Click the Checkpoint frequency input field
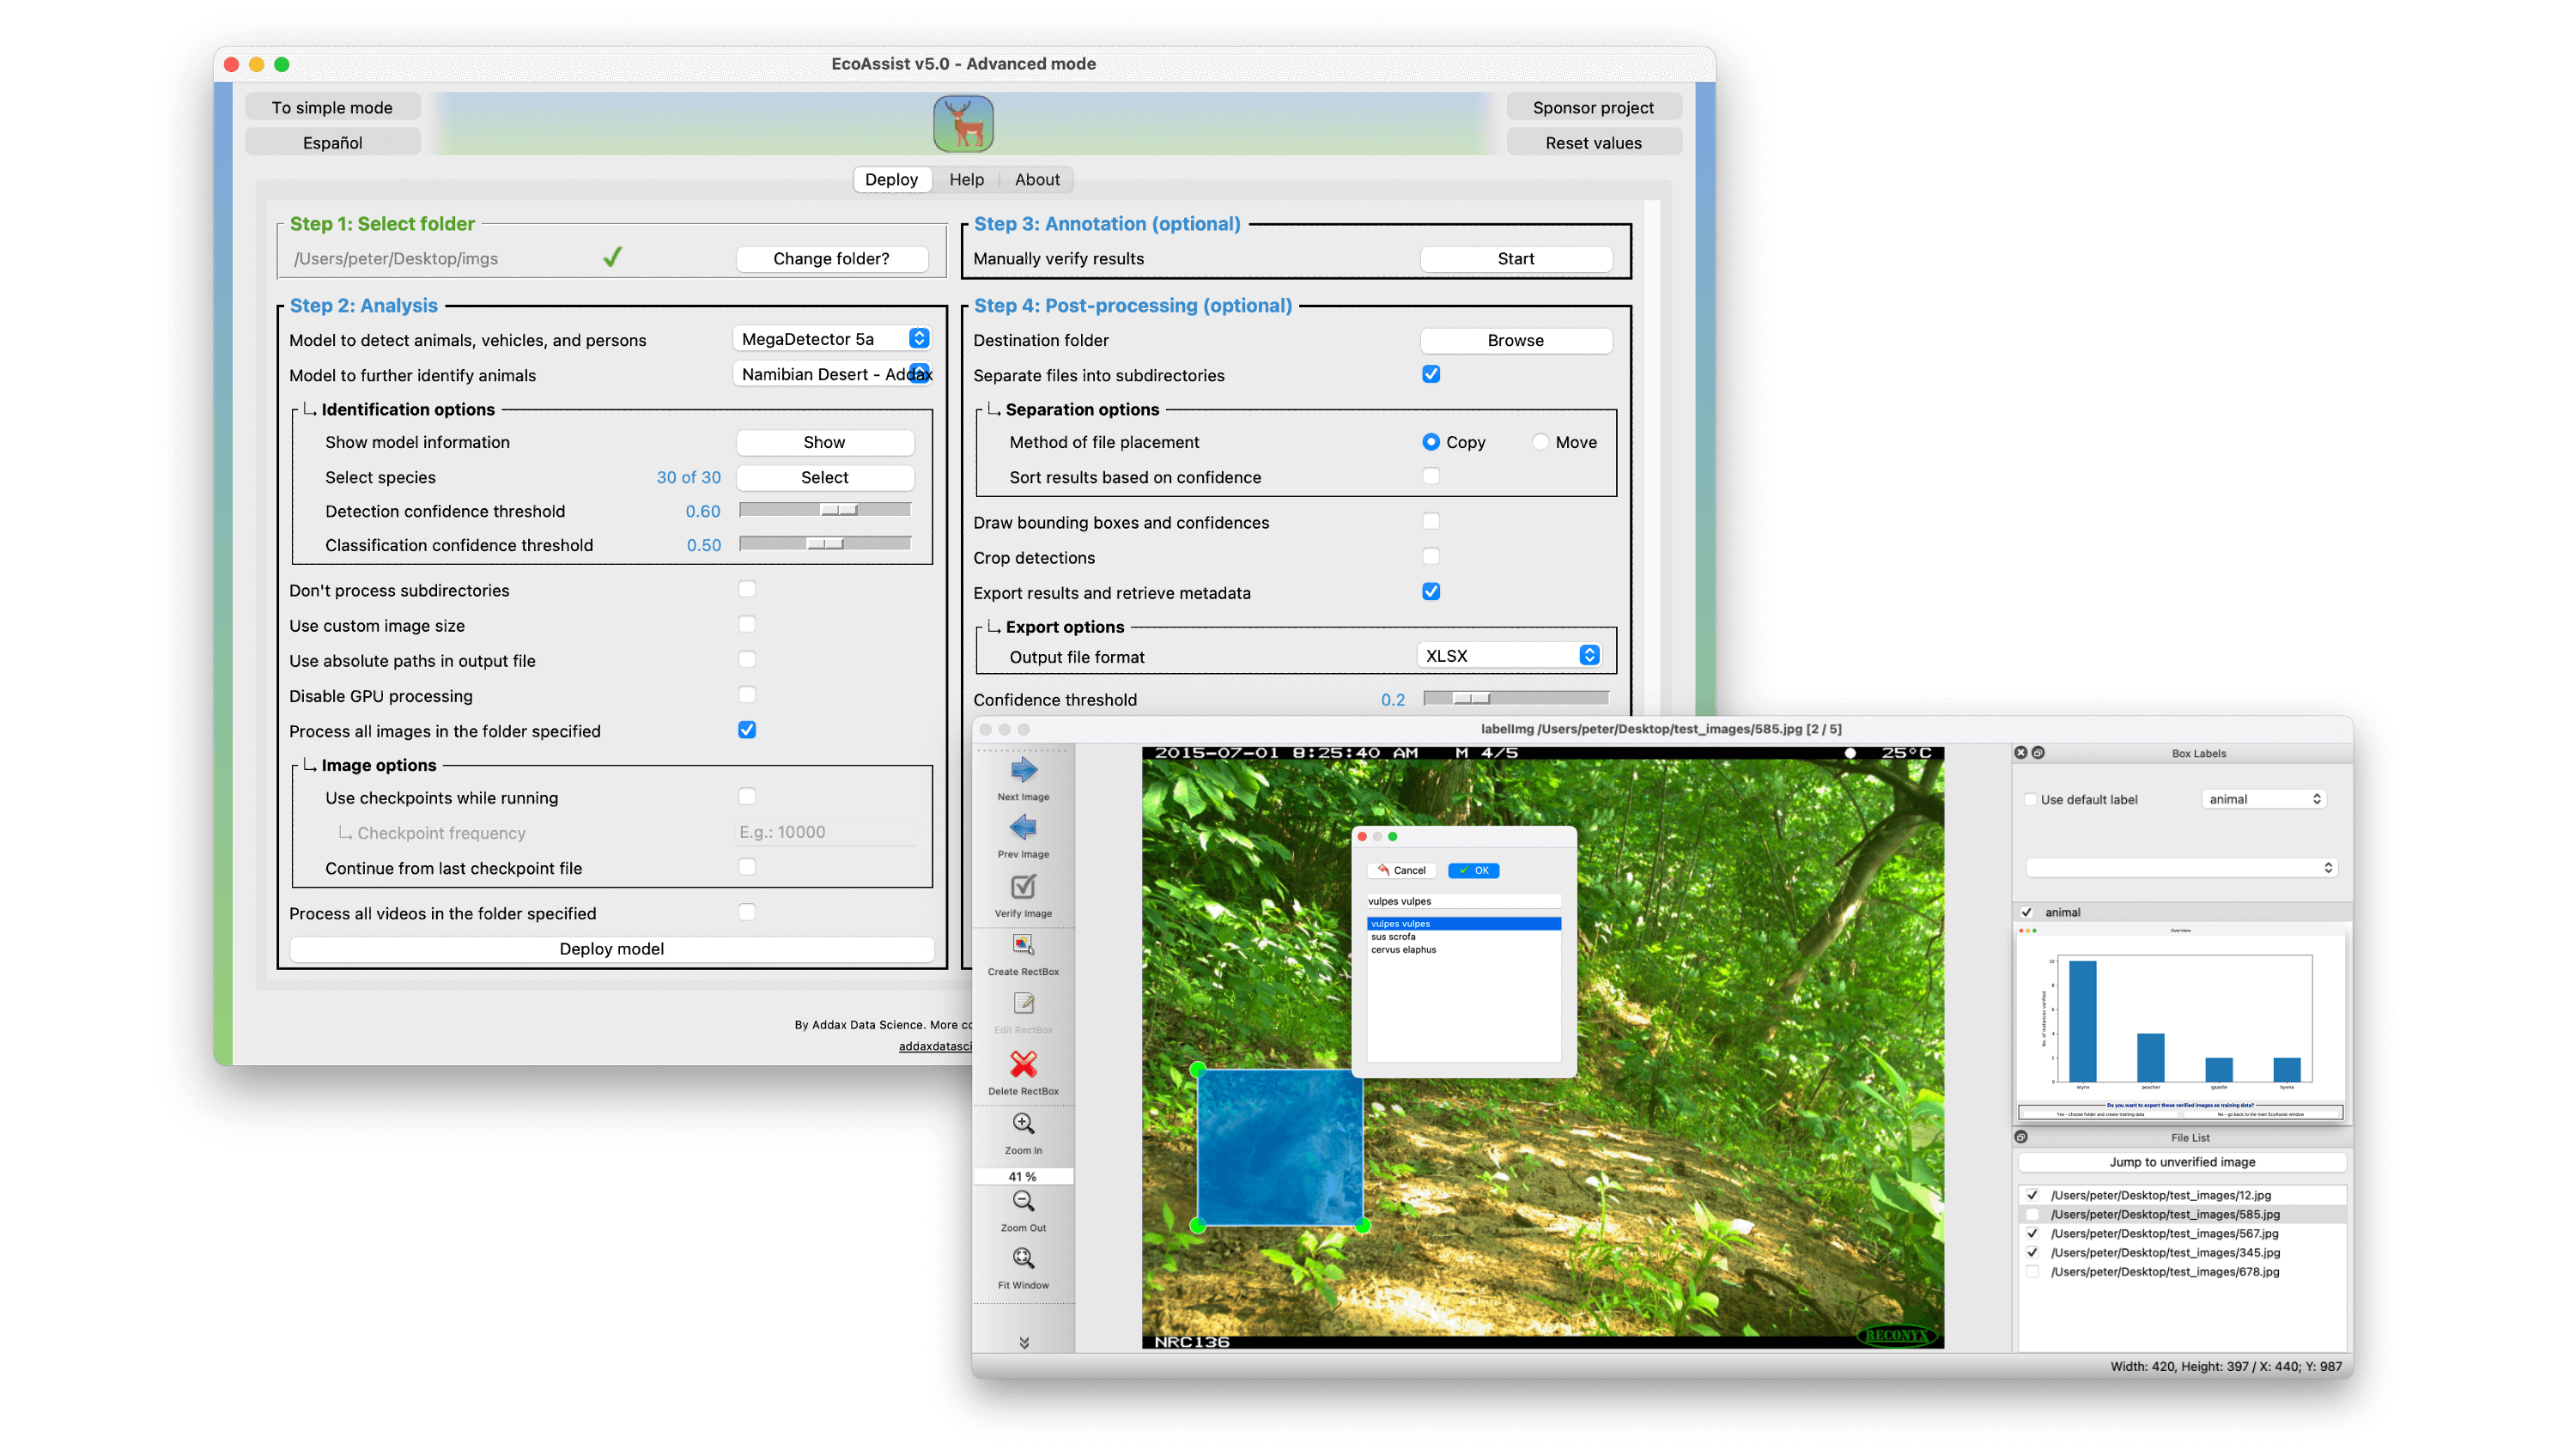2576x1449 pixels. click(826, 832)
